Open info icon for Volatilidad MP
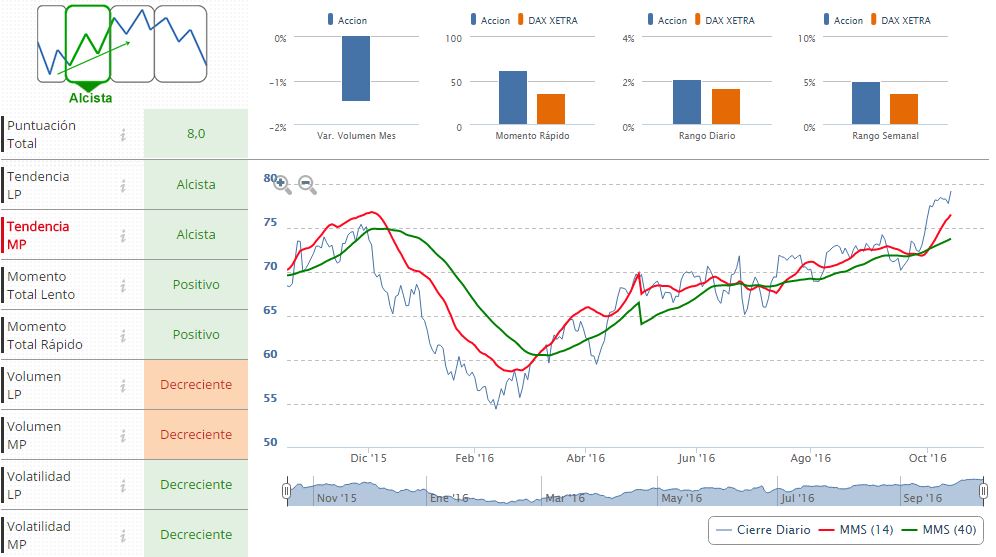The height and width of the screenshot is (557, 996). (x=123, y=535)
